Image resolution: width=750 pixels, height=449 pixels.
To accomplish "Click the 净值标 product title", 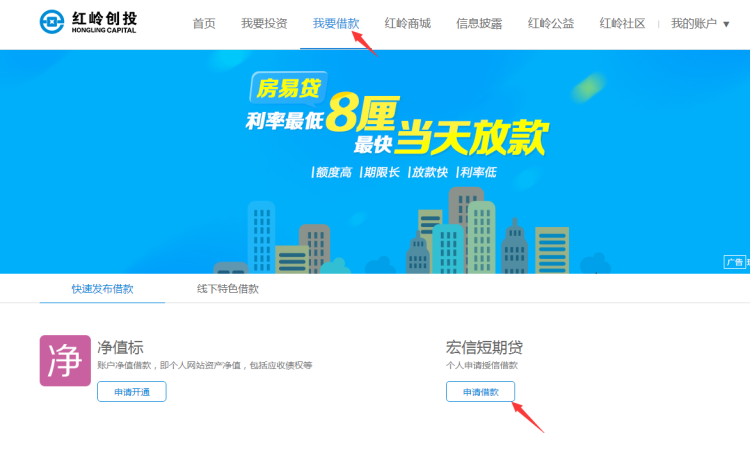I will coord(120,347).
